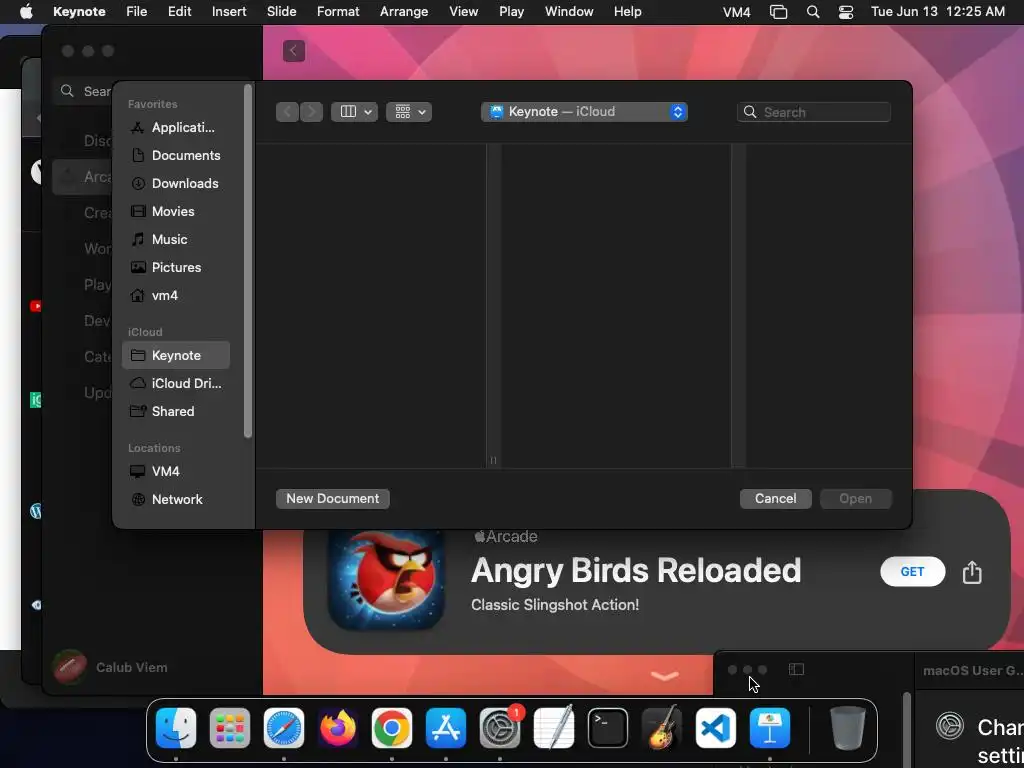
Task: Select Pictures in dialog sidebar
Action: coord(176,268)
